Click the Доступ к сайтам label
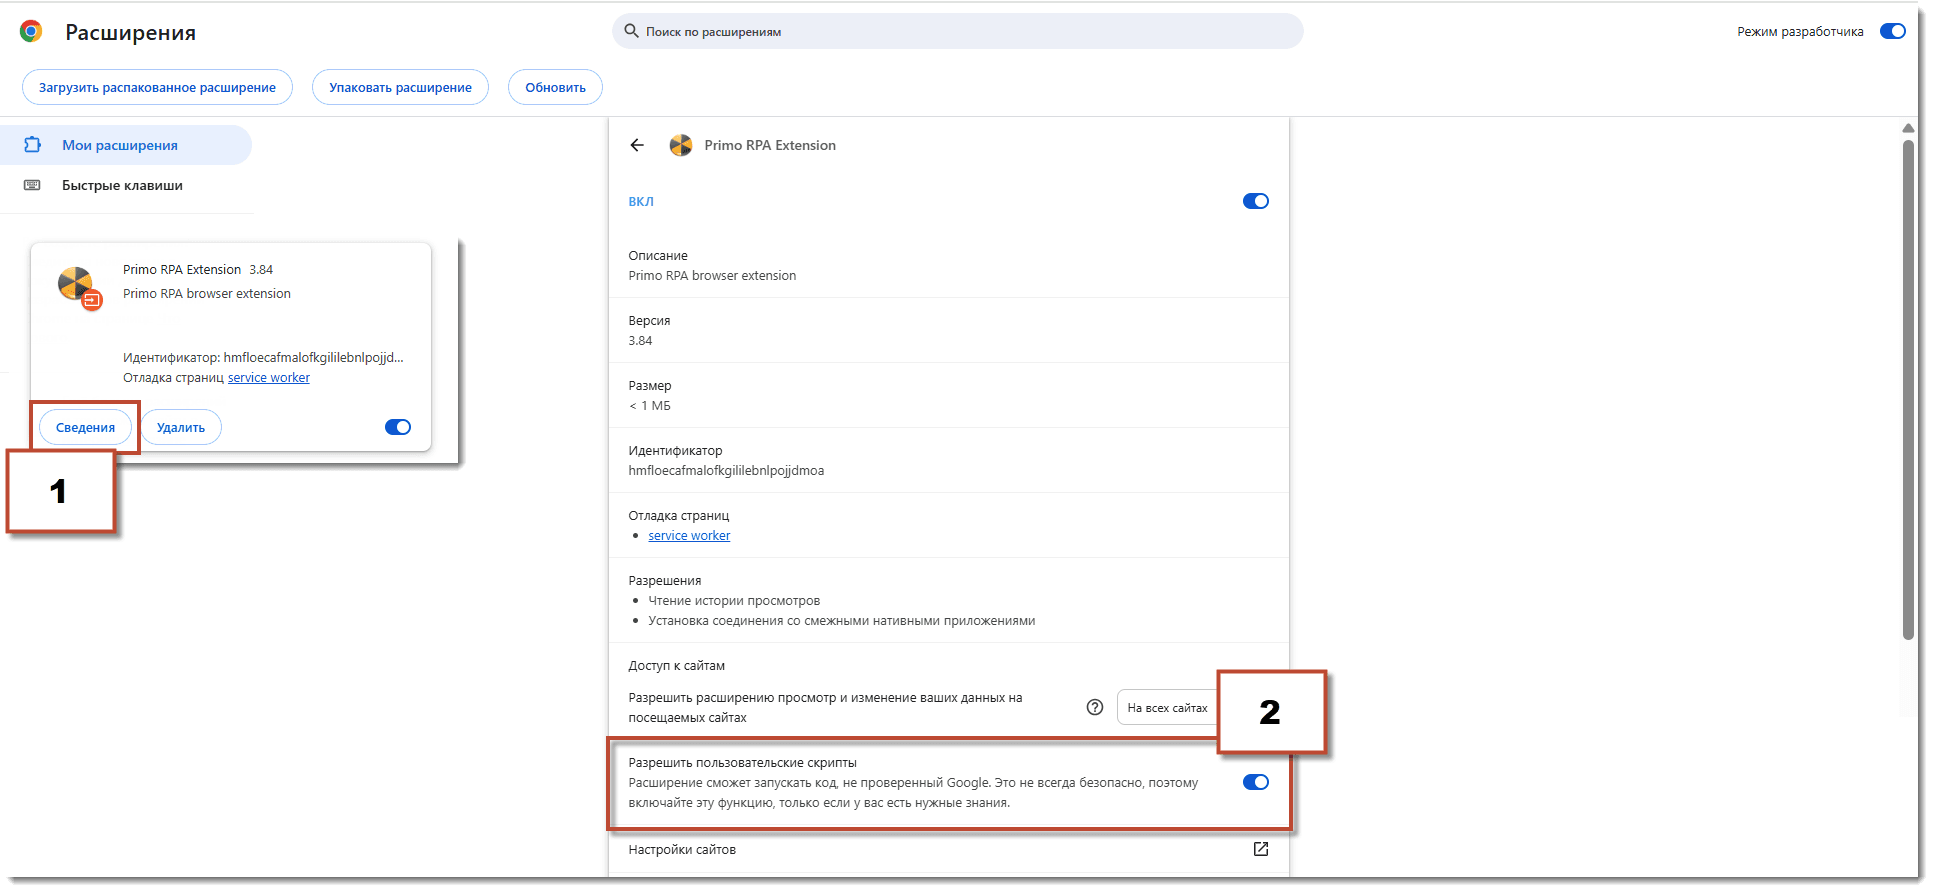This screenshot has height=892, width=1933. tap(677, 665)
